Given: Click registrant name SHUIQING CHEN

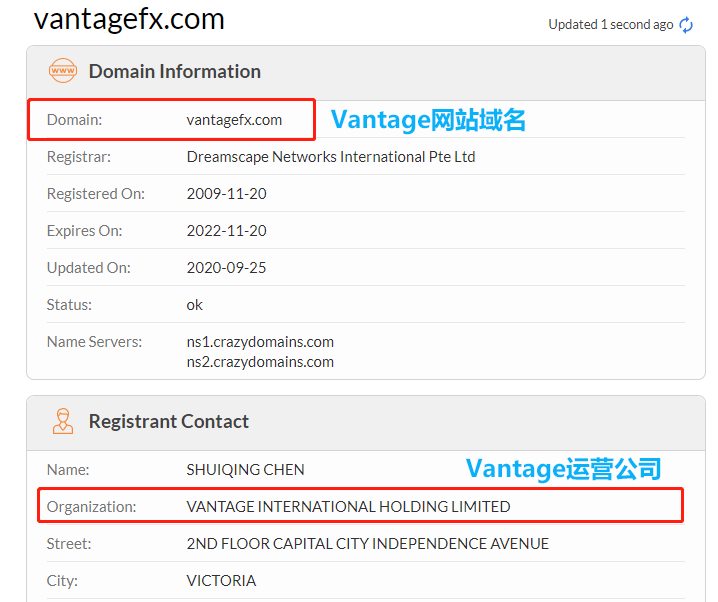Looking at the screenshot, I should tap(245, 470).
